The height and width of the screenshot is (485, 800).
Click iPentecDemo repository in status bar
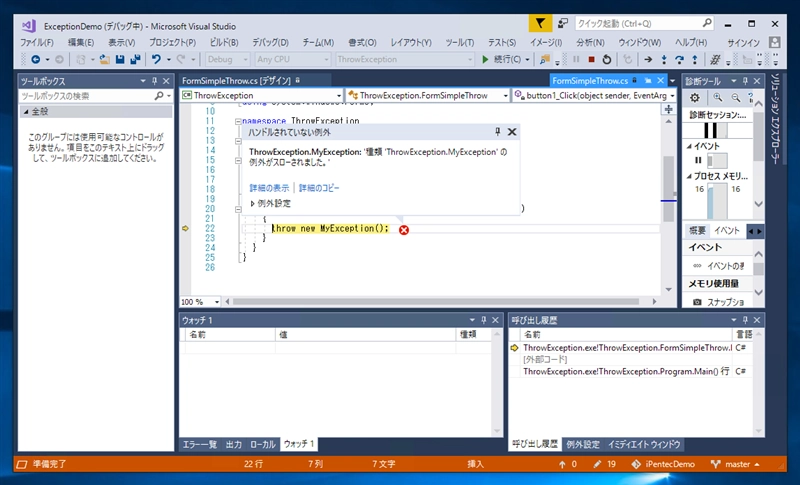(663, 464)
